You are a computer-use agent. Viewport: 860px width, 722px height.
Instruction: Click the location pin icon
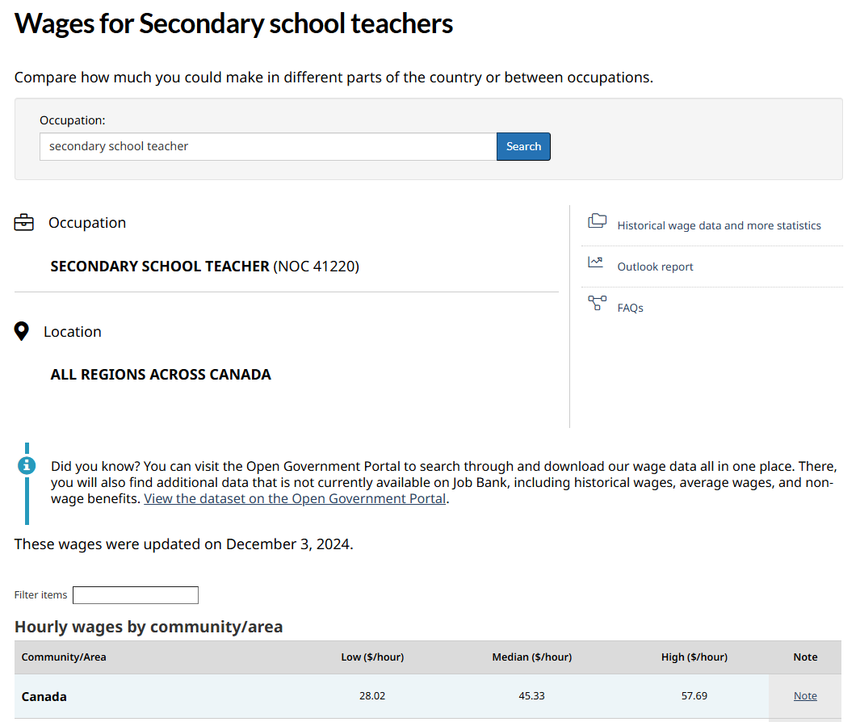pyautogui.click(x=22, y=331)
